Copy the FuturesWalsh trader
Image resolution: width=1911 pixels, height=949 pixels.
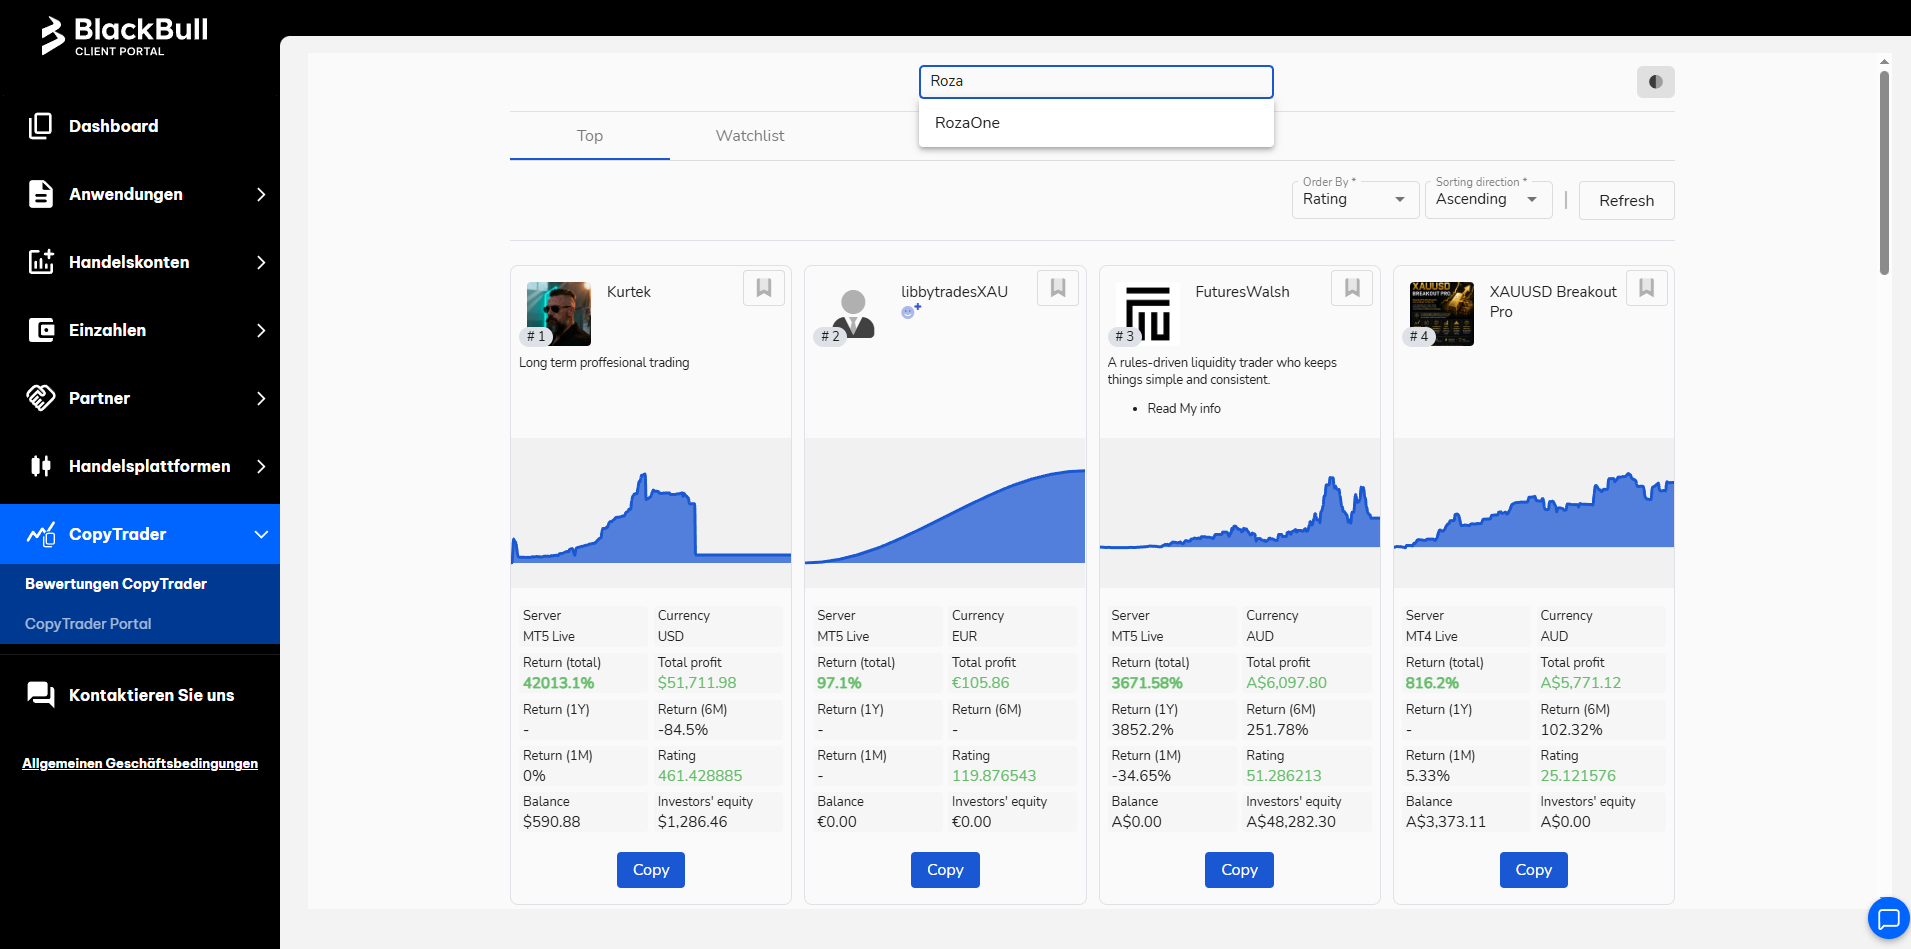[x=1239, y=870]
